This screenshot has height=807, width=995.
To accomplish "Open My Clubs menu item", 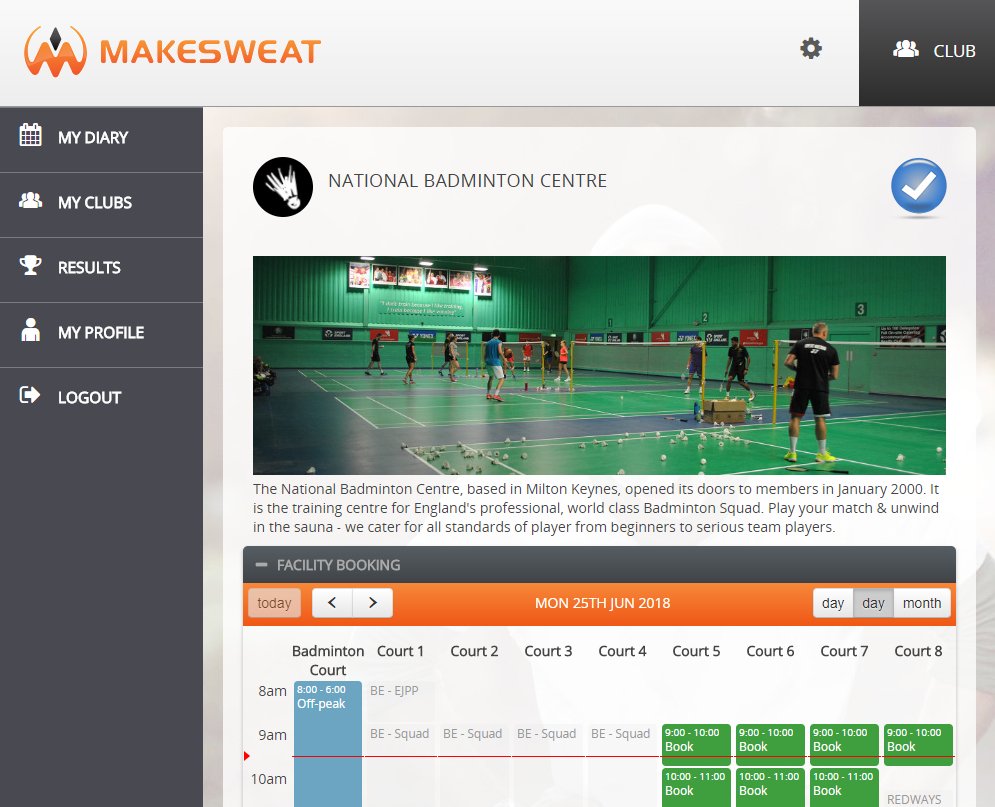I will tap(102, 205).
